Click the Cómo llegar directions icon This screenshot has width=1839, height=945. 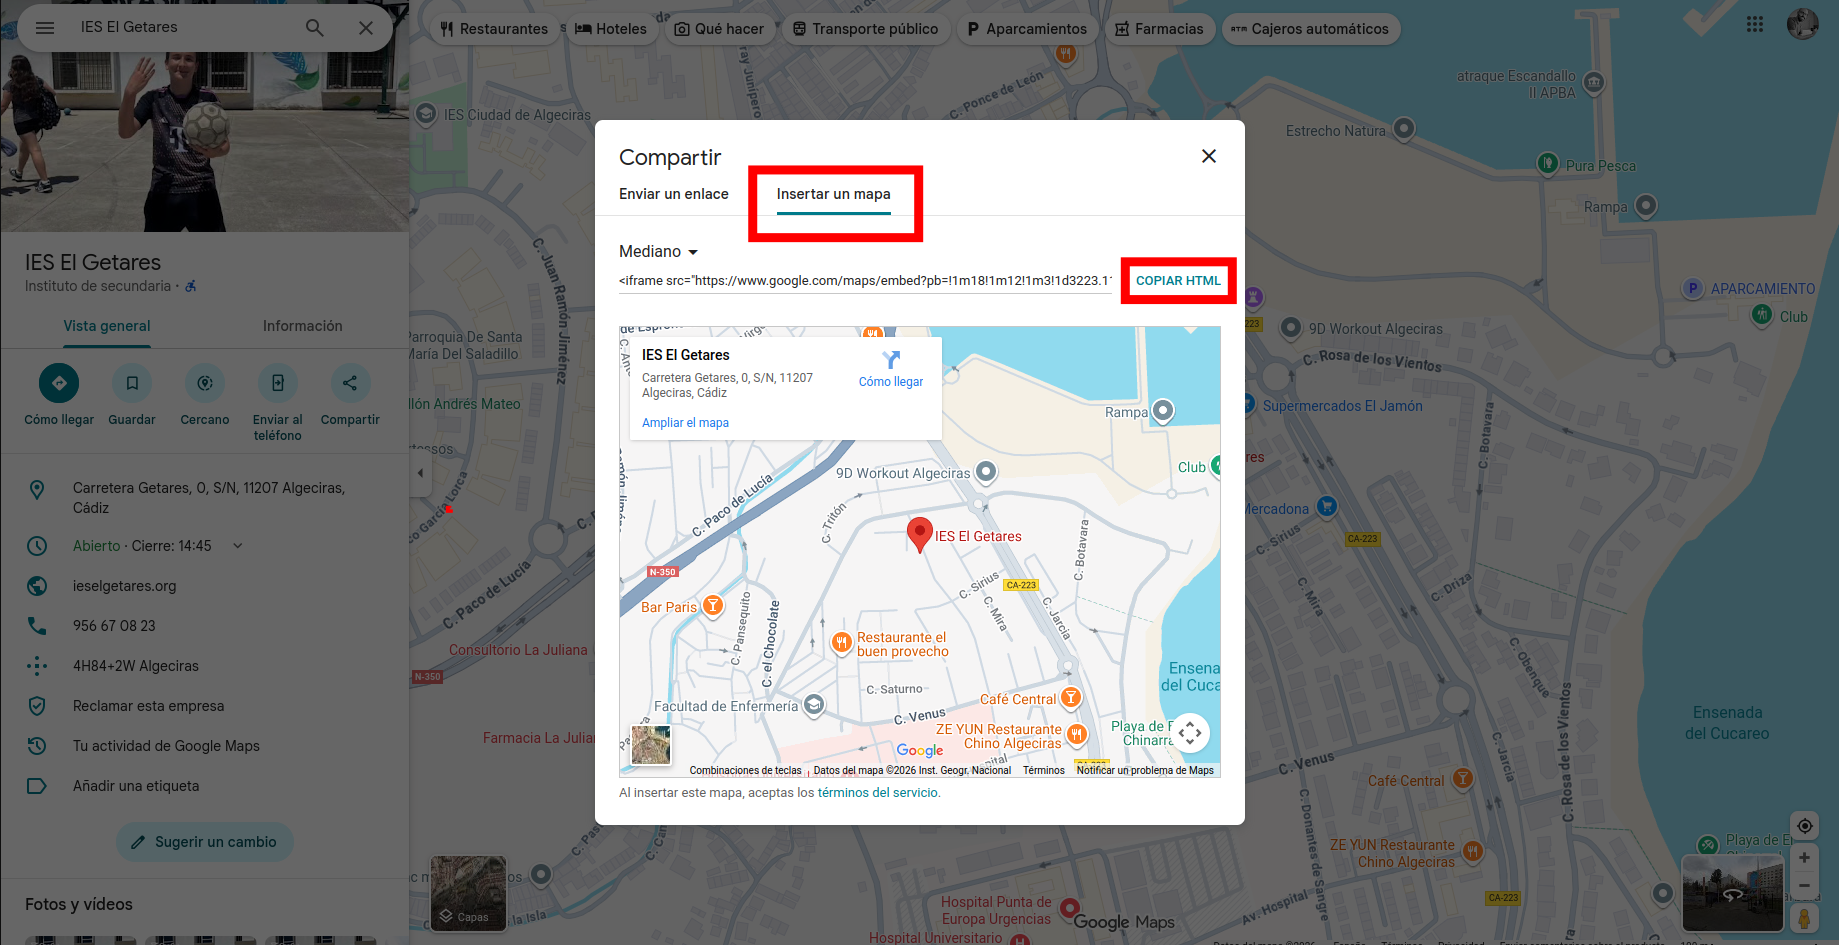coord(59,383)
